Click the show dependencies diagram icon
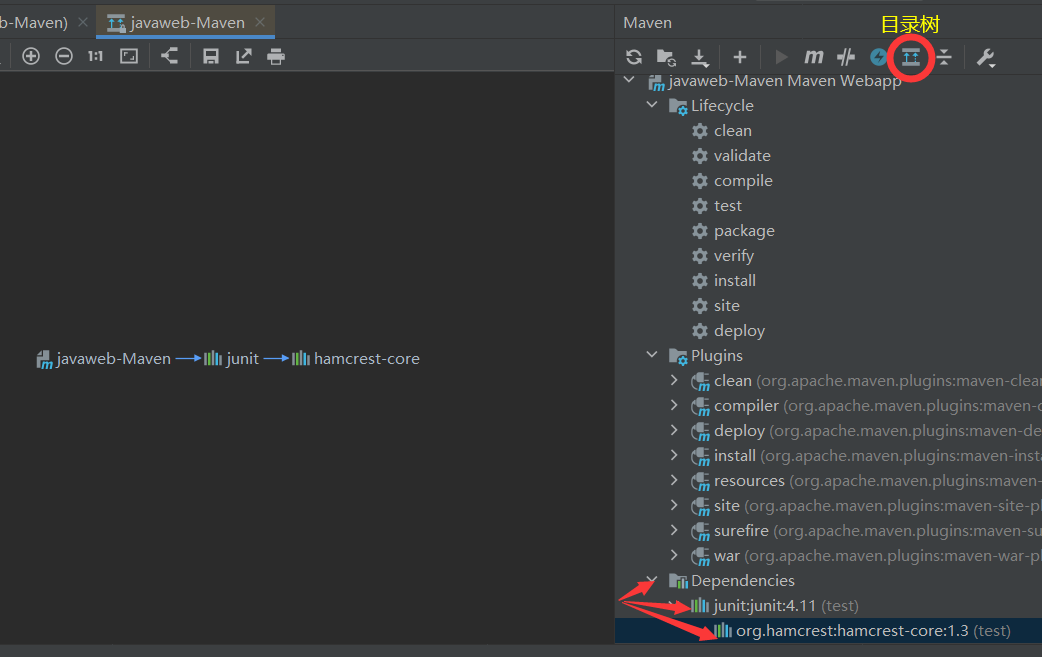1042x657 pixels. tap(911, 57)
